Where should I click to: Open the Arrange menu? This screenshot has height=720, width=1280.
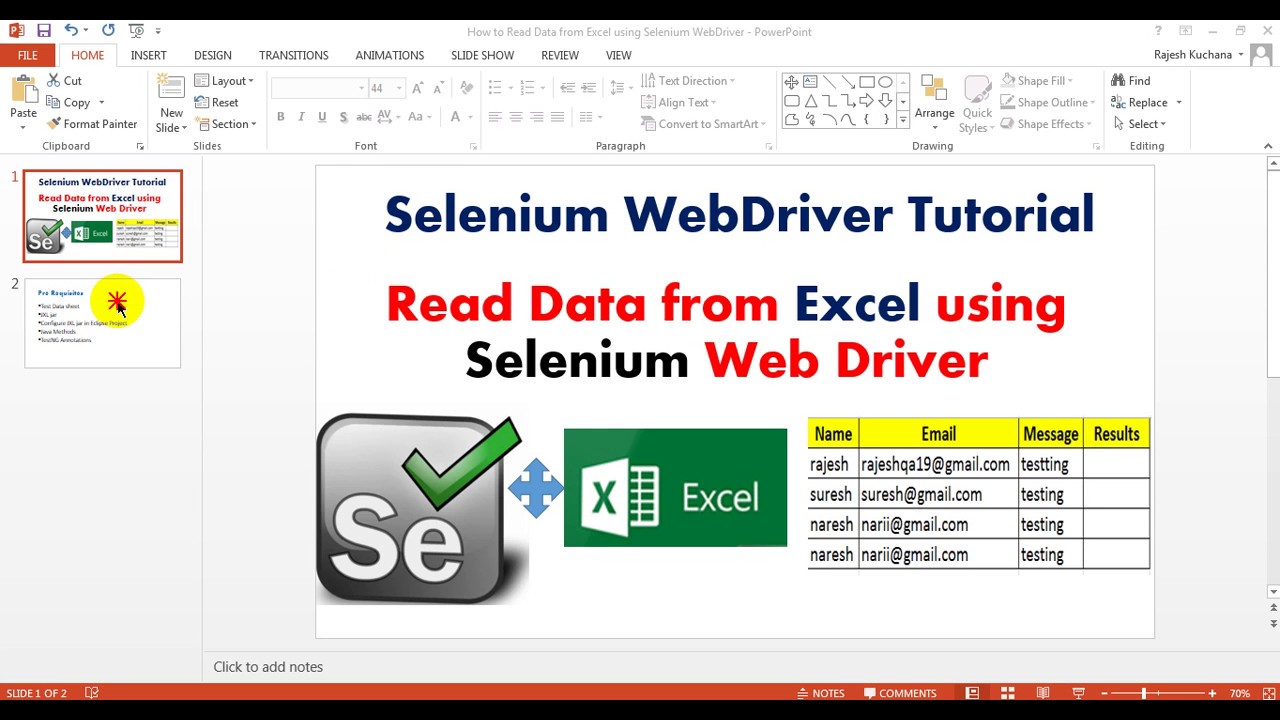(934, 102)
